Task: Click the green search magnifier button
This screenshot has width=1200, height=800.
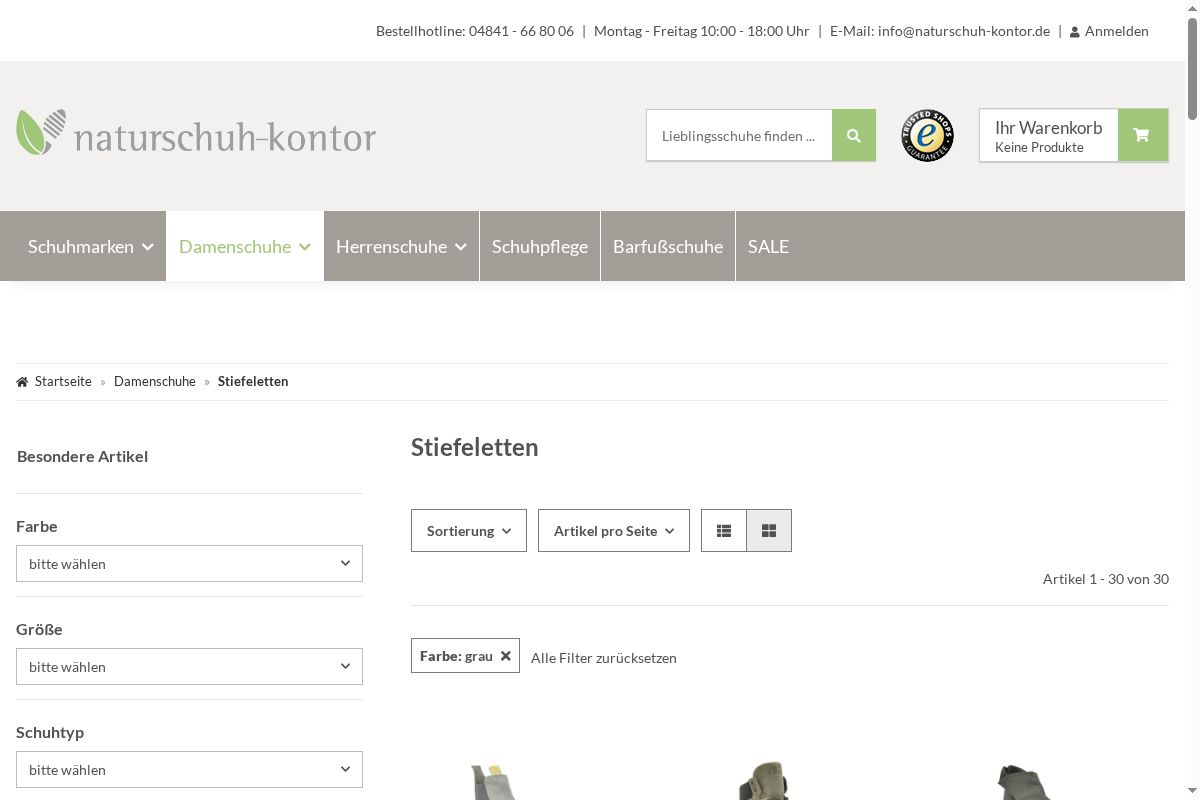Action: [853, 136]
